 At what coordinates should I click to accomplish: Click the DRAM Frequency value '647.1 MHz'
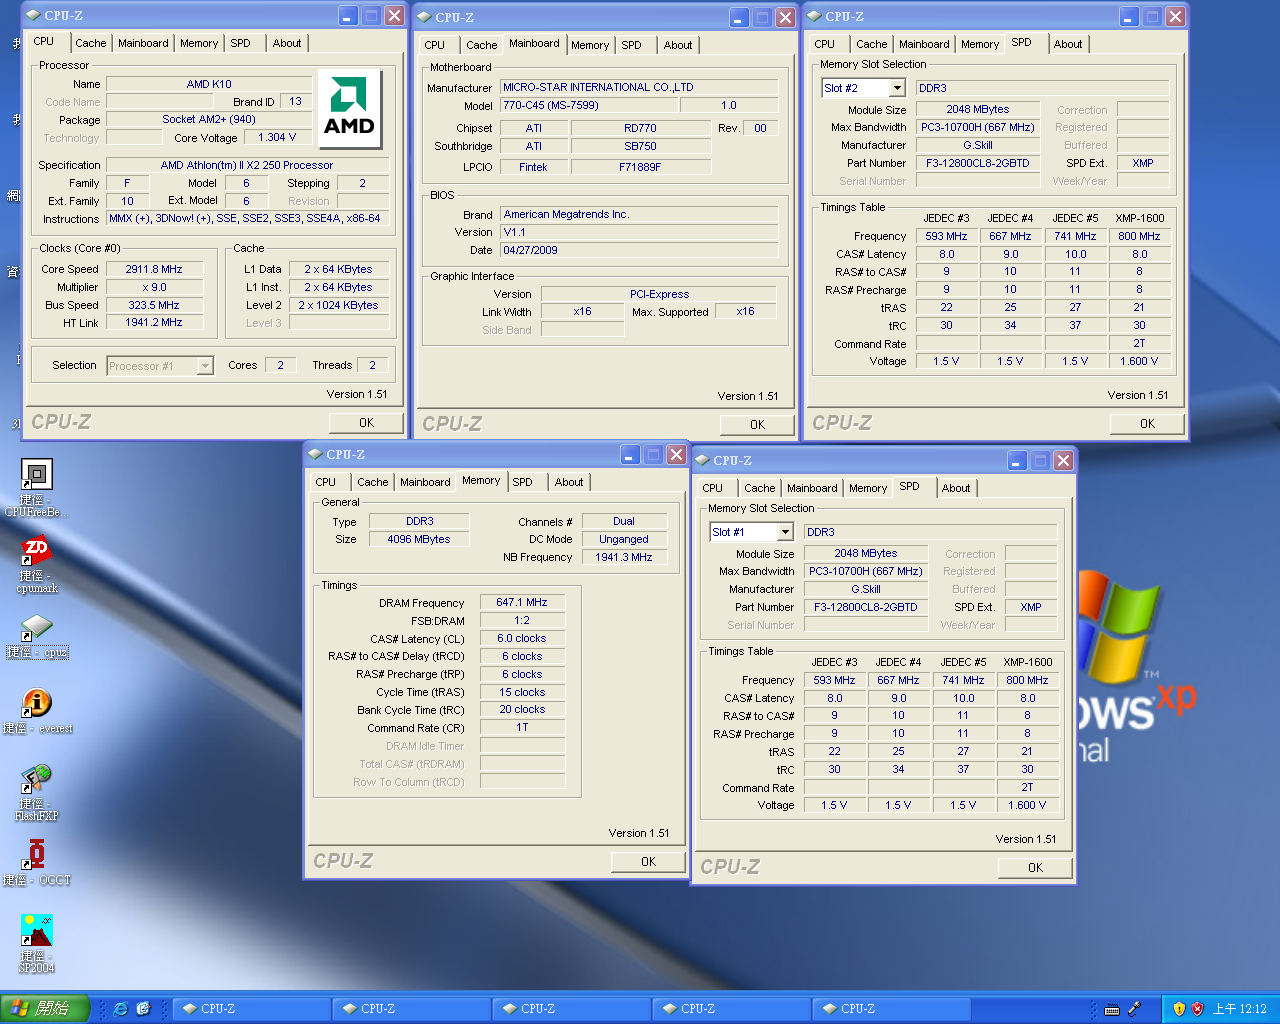click(x=522, y=602)
